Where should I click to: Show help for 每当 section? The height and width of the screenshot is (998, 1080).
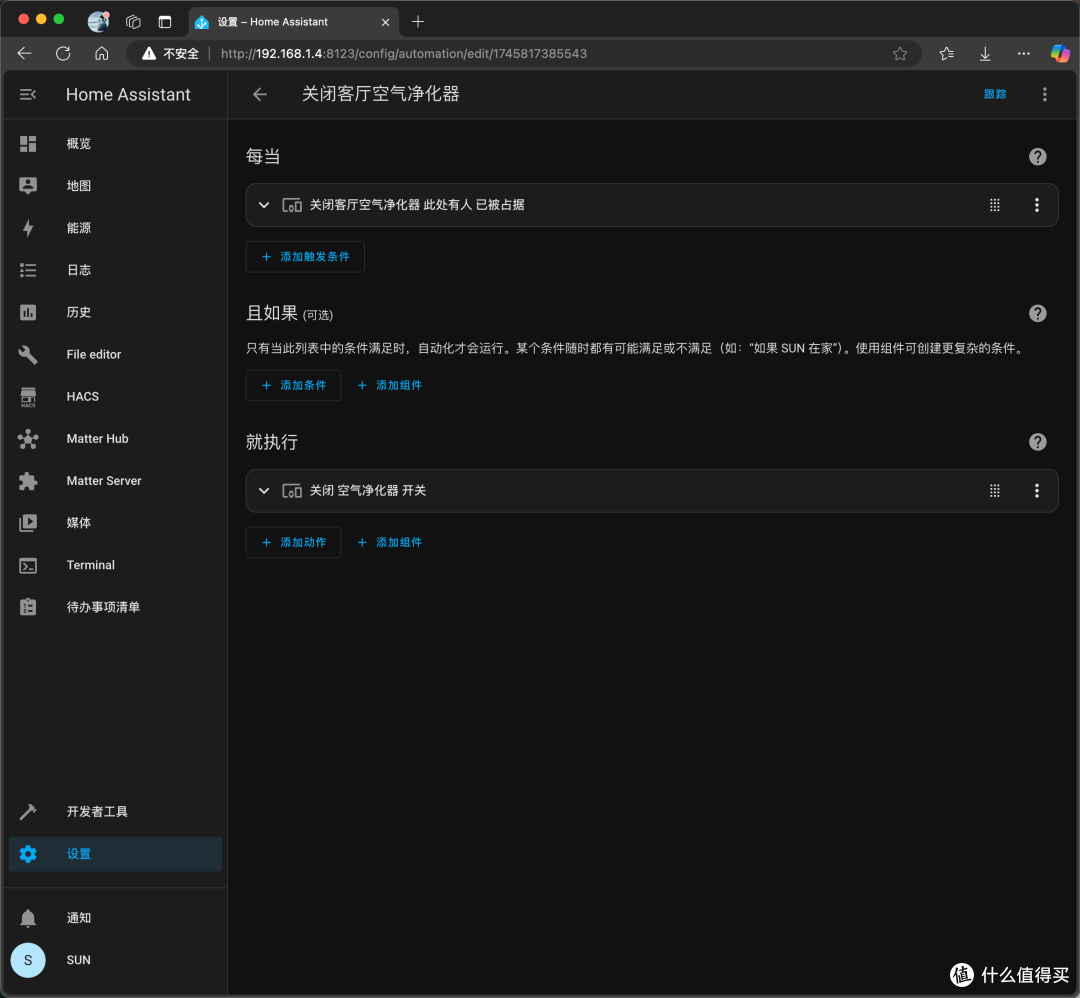(x=1037, y=156)
